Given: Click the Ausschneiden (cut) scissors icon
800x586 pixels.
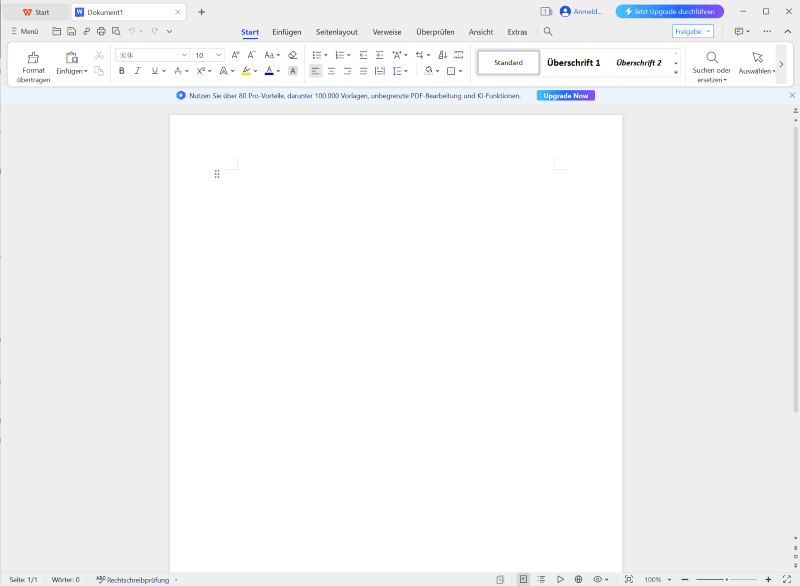Looking at the screenshot, I should tap(97, 53).
